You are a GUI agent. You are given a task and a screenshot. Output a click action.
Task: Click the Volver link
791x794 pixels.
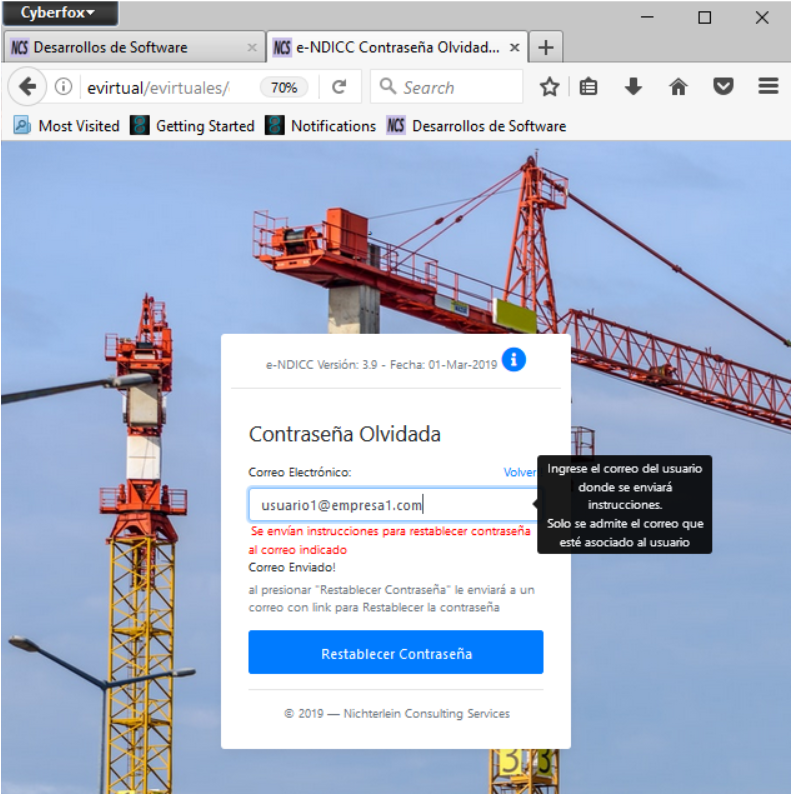[519, 472]
